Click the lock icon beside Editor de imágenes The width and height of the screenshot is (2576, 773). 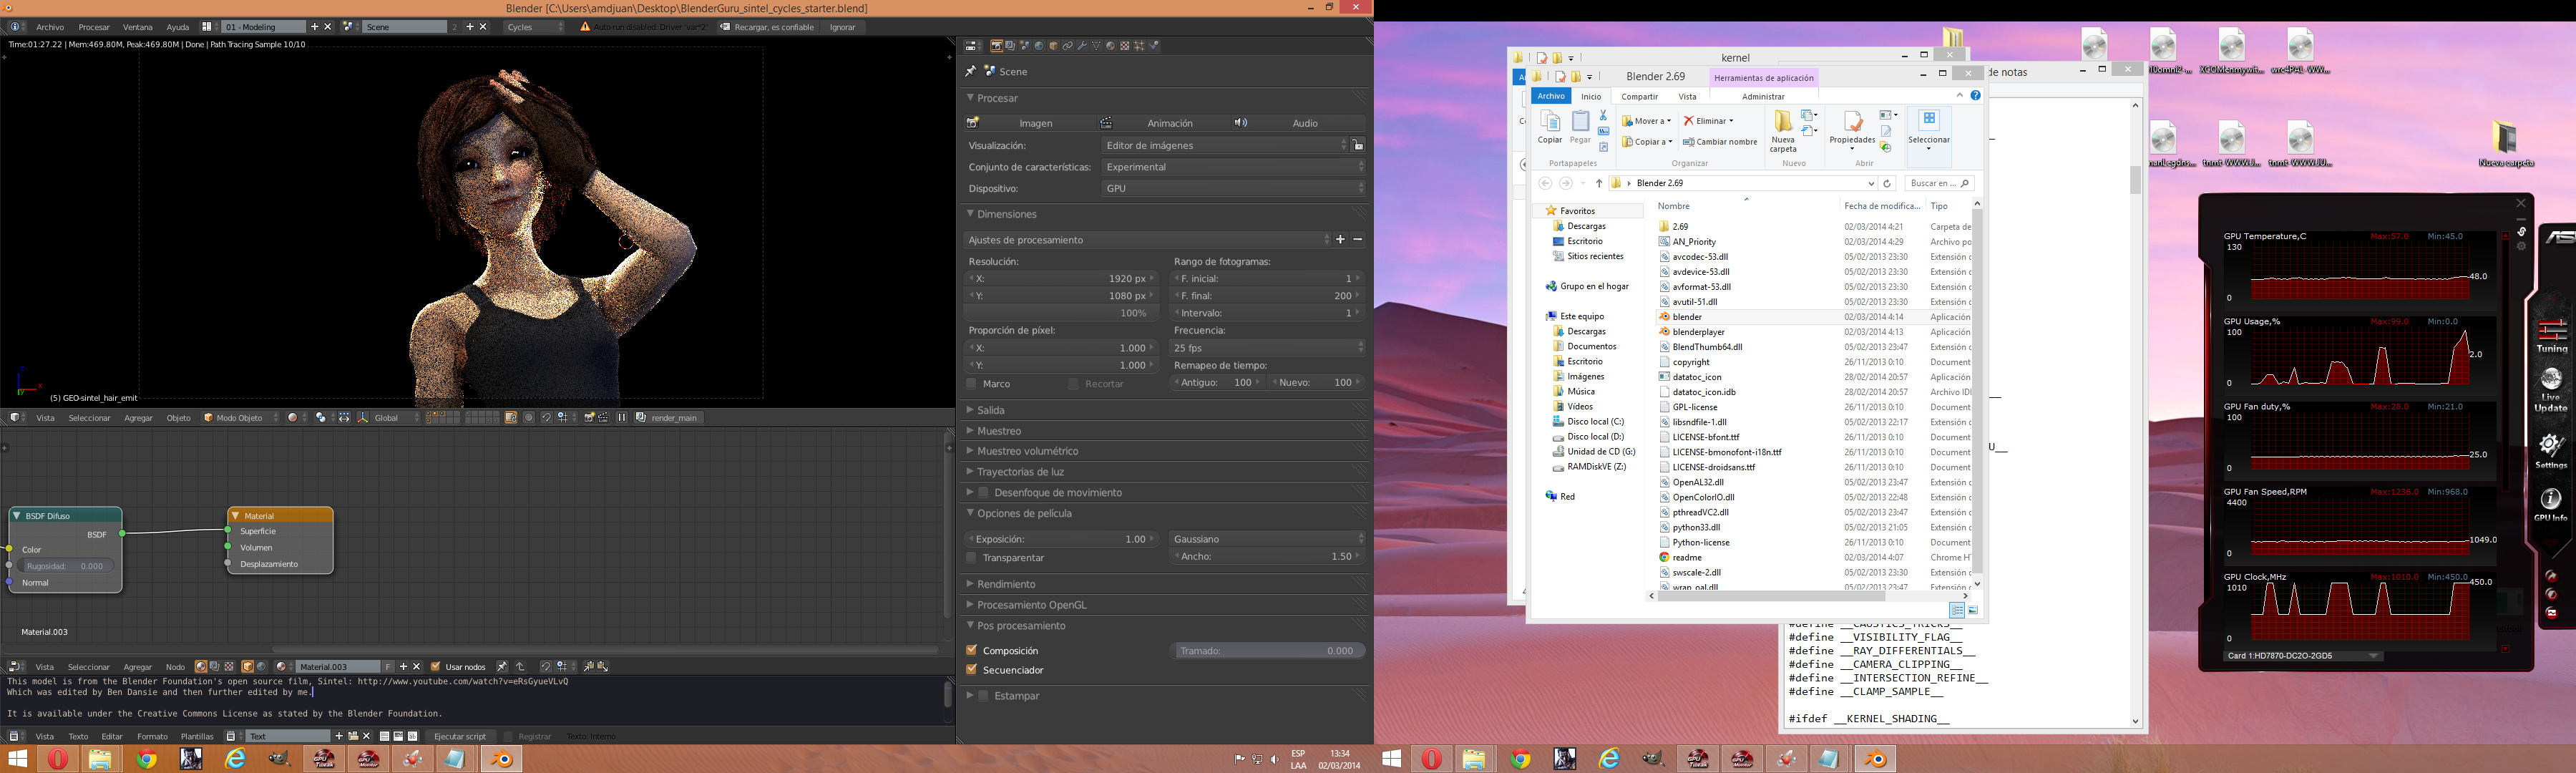(x=1357, y=146)
